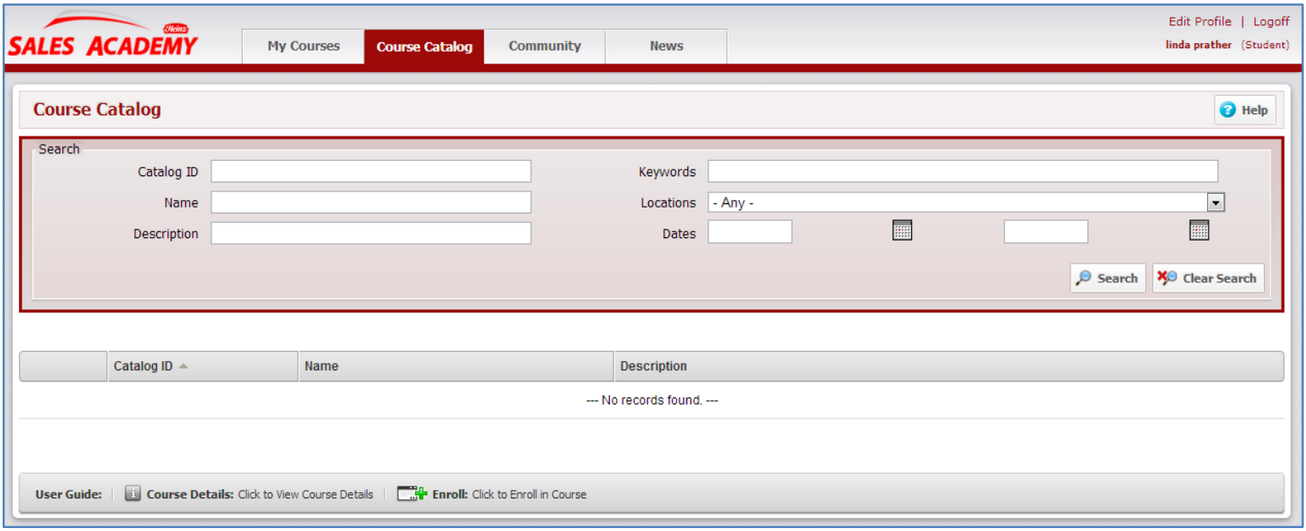Open the Edit Profile link

[1199, 22]
